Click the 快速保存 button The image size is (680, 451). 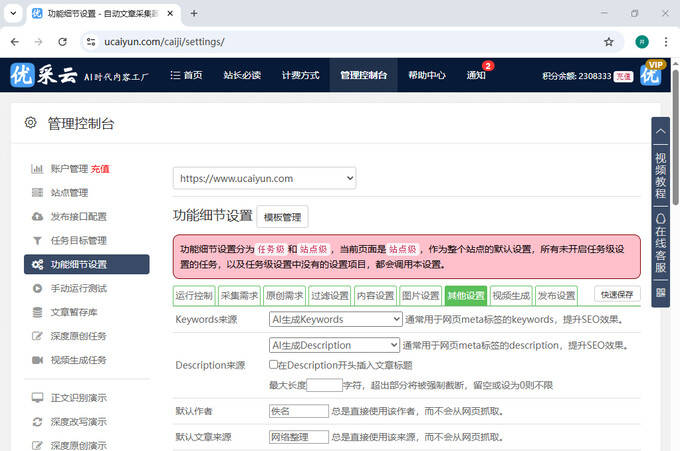[x=617, y=295]
